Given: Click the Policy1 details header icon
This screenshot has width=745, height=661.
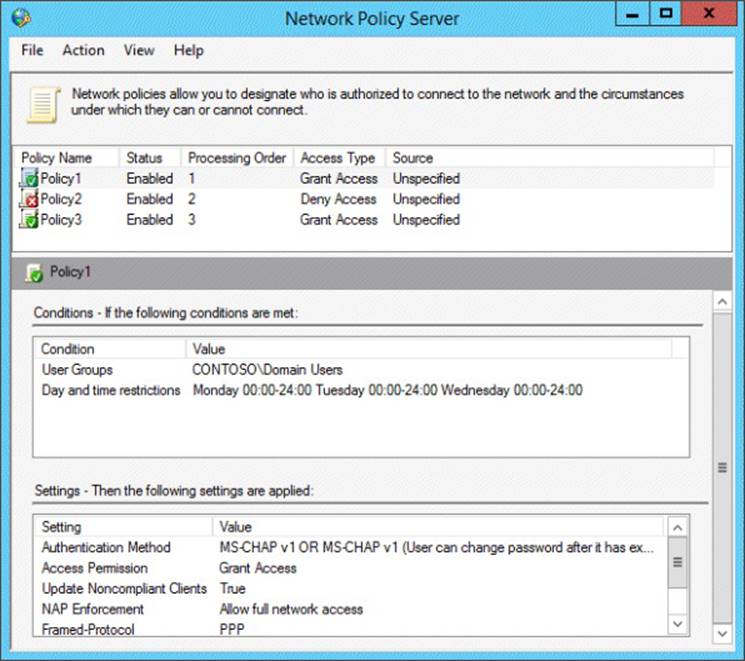Looking at the screenshot, I should tap(34, 271).
